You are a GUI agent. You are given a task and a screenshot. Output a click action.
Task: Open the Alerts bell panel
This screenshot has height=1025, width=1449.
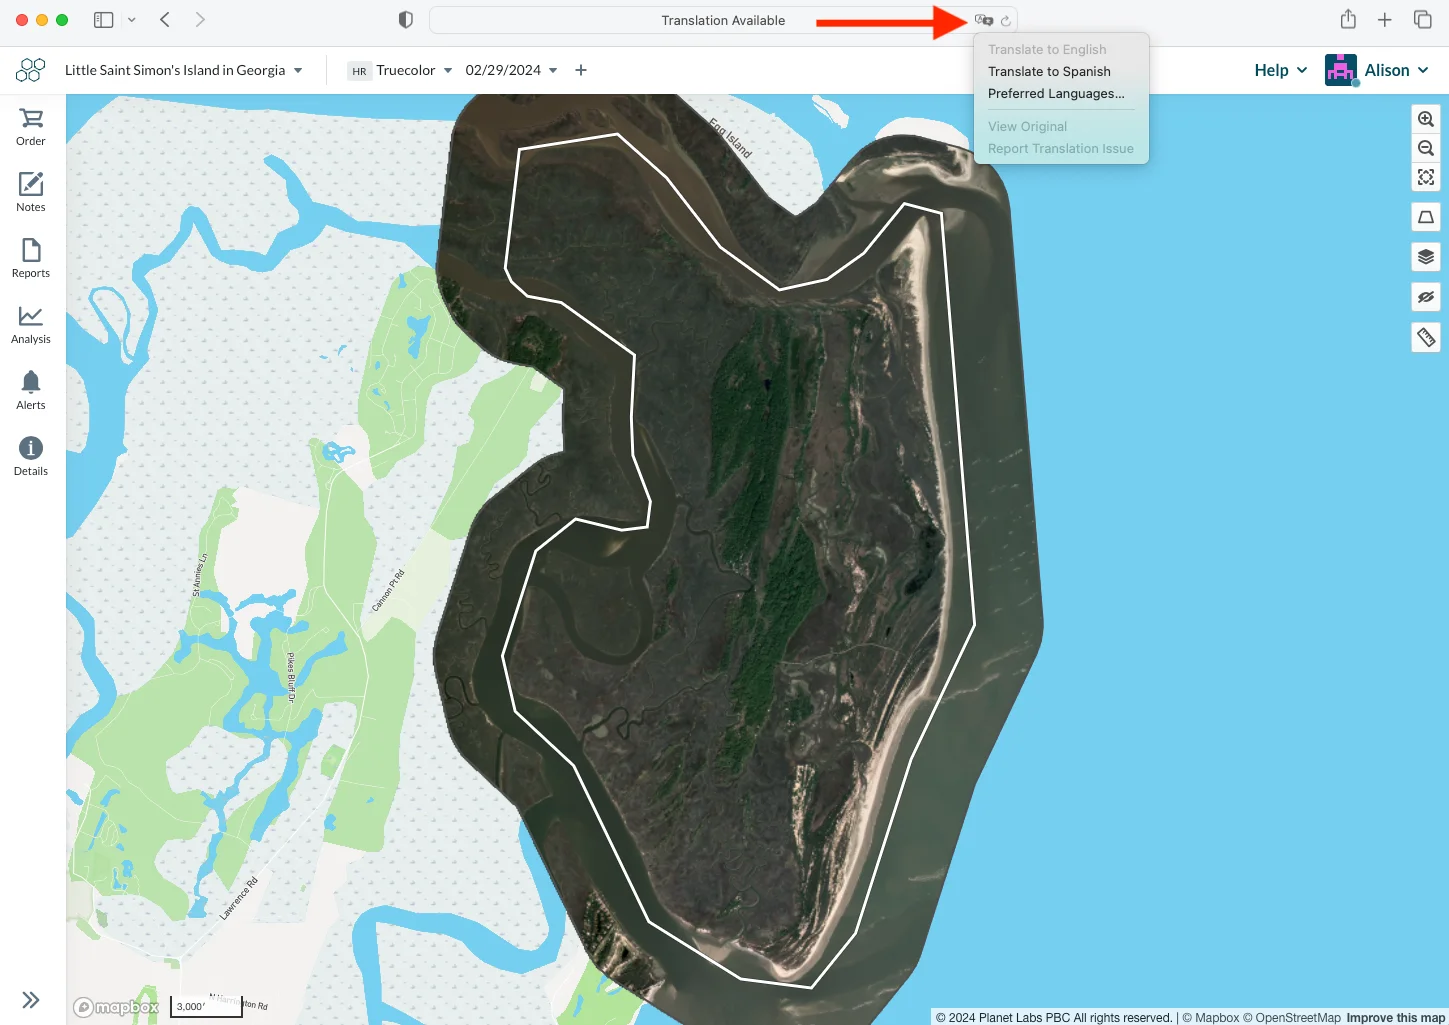31,391
